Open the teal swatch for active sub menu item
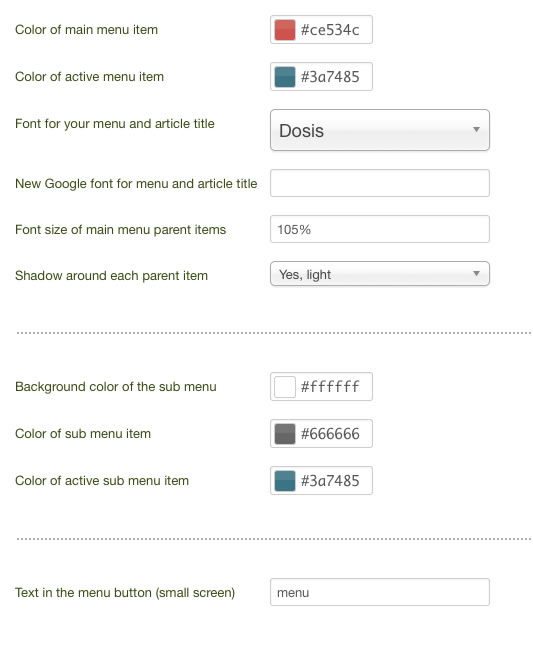 click(x=285, y=481)
